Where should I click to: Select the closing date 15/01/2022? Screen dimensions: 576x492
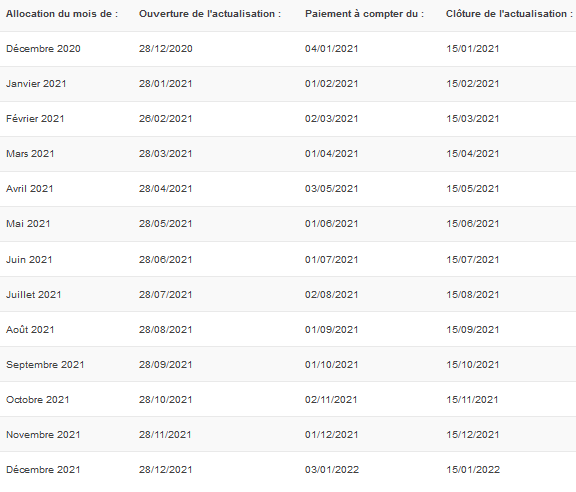[473, 470]
